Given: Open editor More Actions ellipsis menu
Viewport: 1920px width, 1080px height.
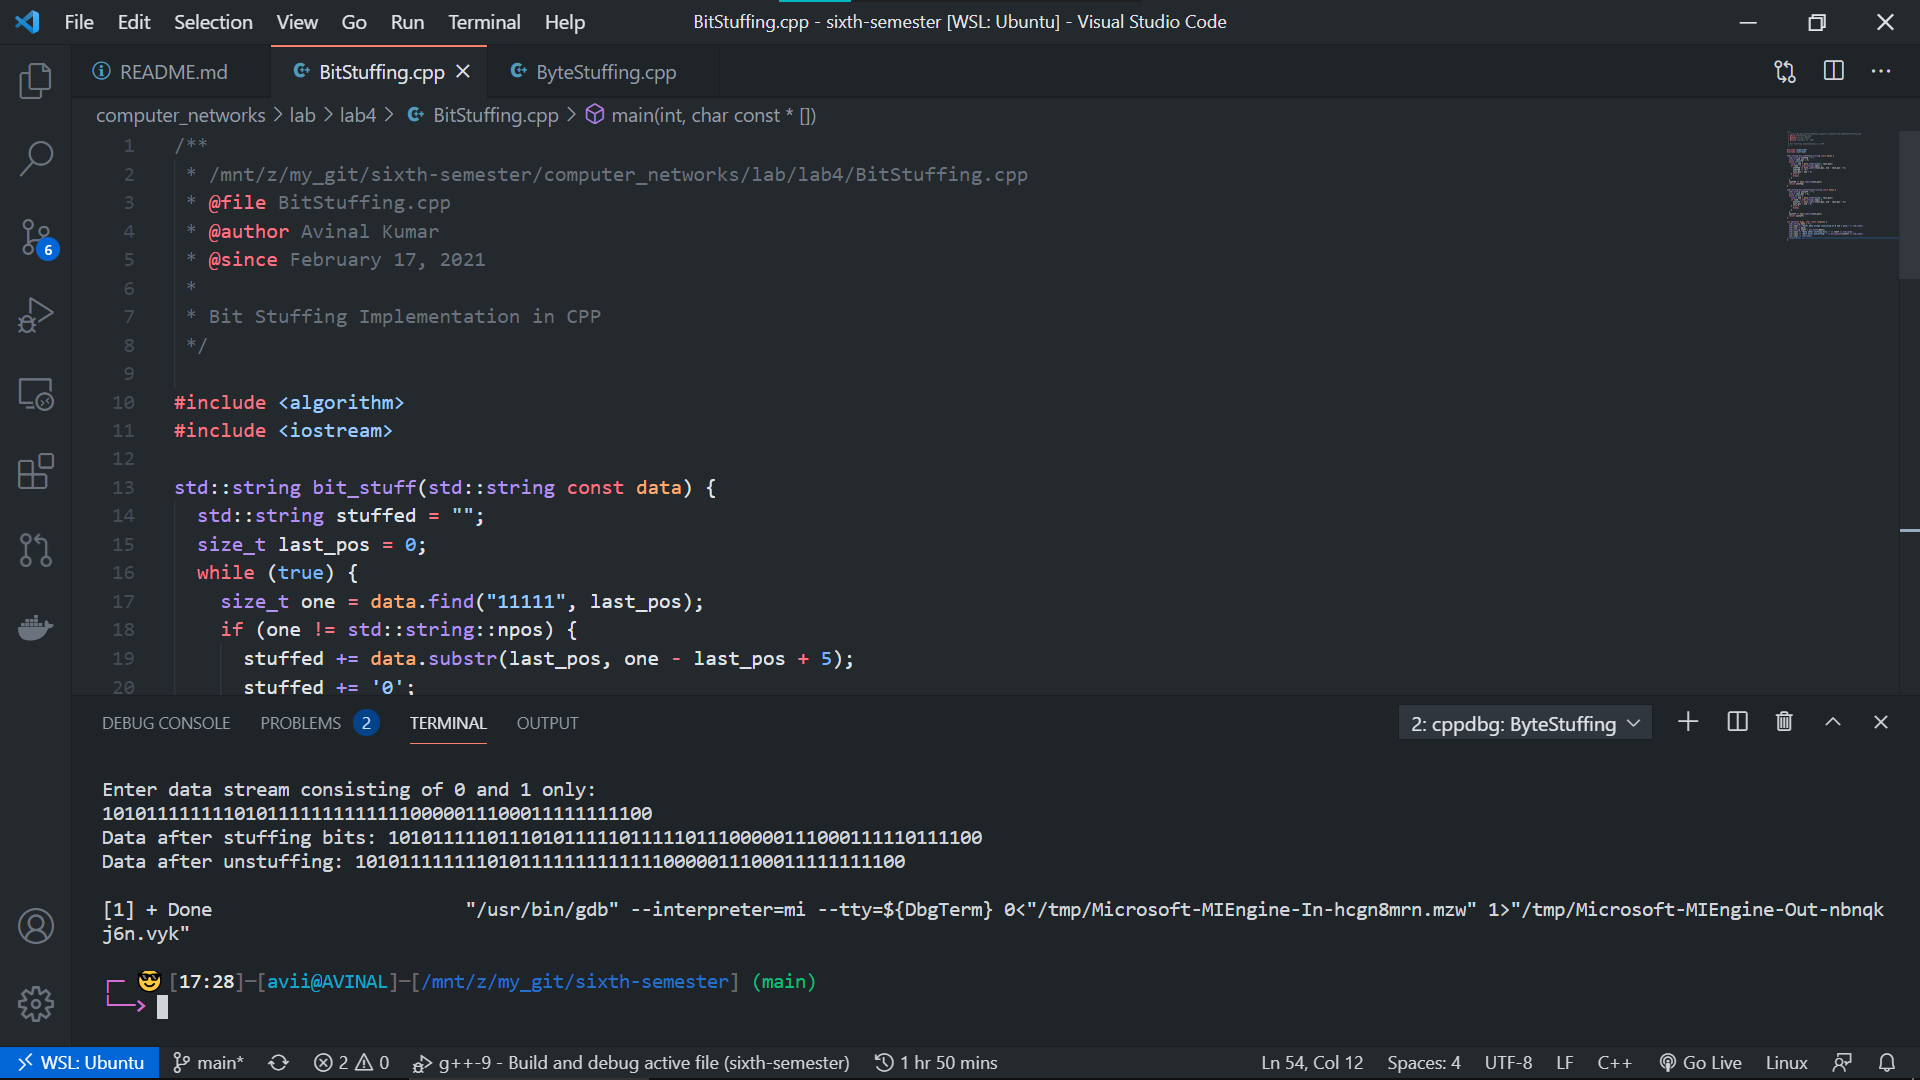Looking at the screenshot, I should pos(1881,71).
